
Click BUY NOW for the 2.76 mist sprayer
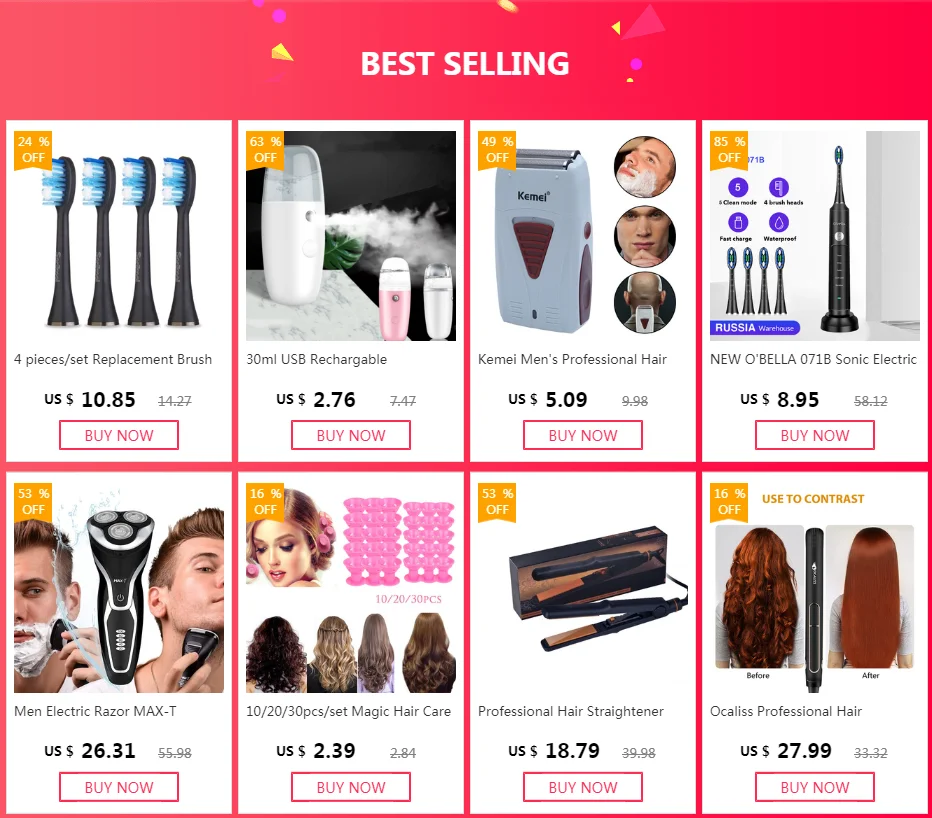(x=351, y=435)
